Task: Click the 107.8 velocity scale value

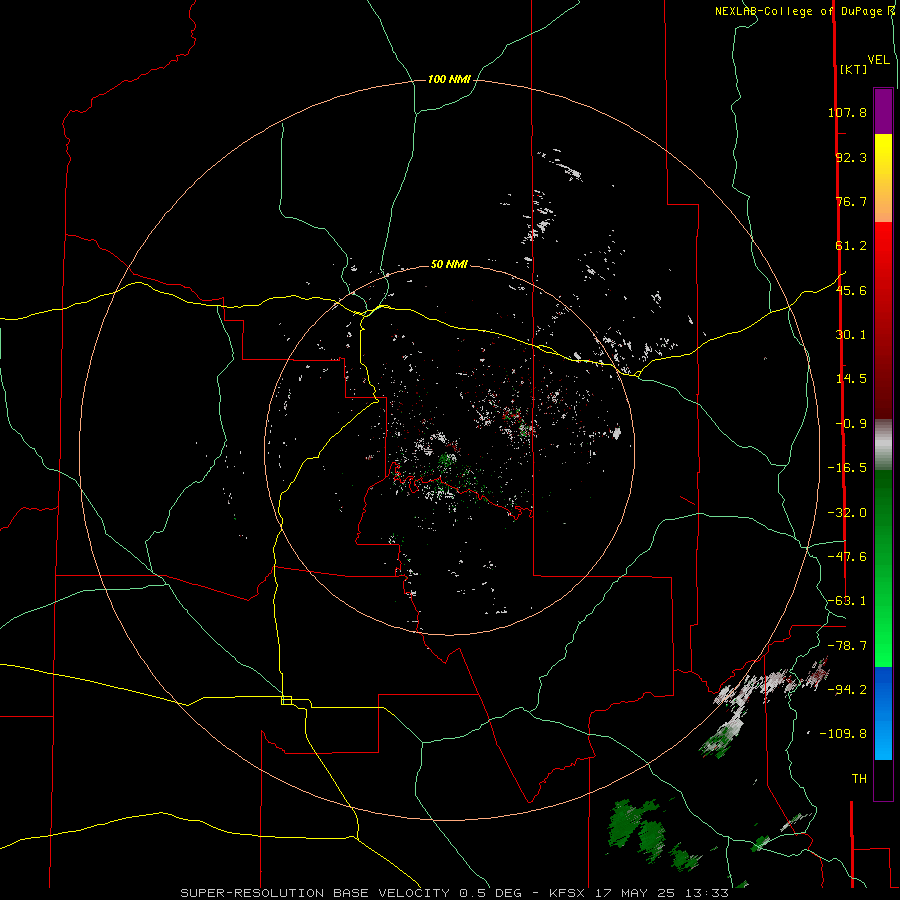Action: (x=847, y=112)
